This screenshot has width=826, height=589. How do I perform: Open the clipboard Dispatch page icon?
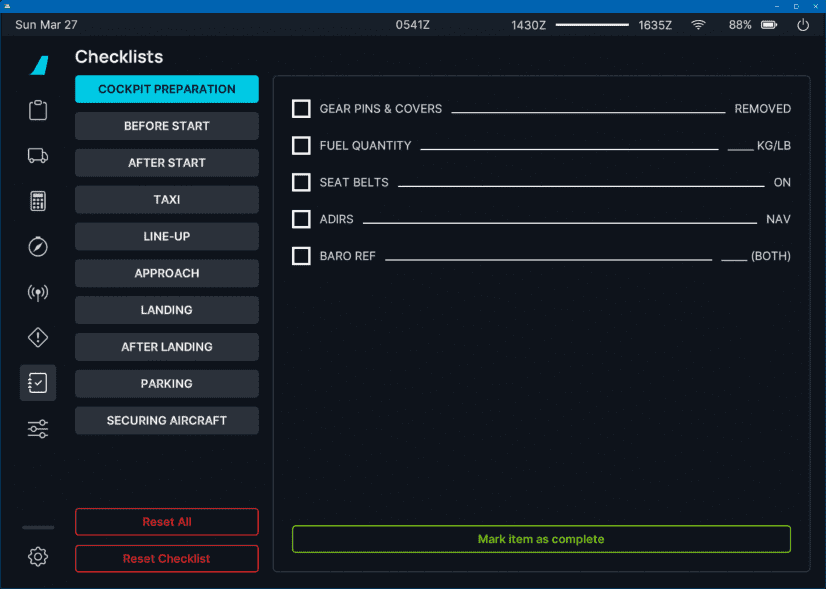tap(38, 110)
